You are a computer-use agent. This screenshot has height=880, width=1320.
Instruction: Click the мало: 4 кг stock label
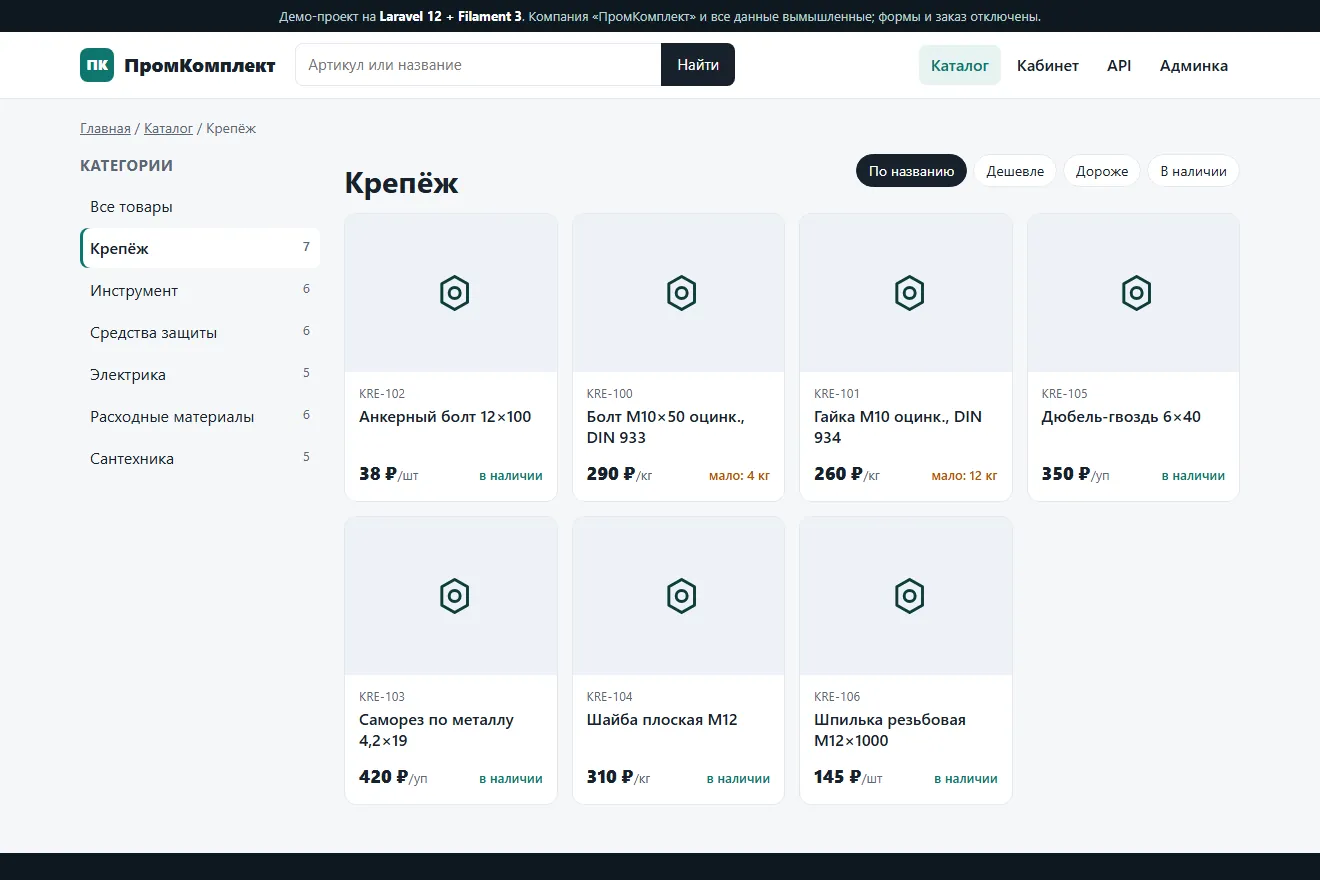(x=740, y=476)
